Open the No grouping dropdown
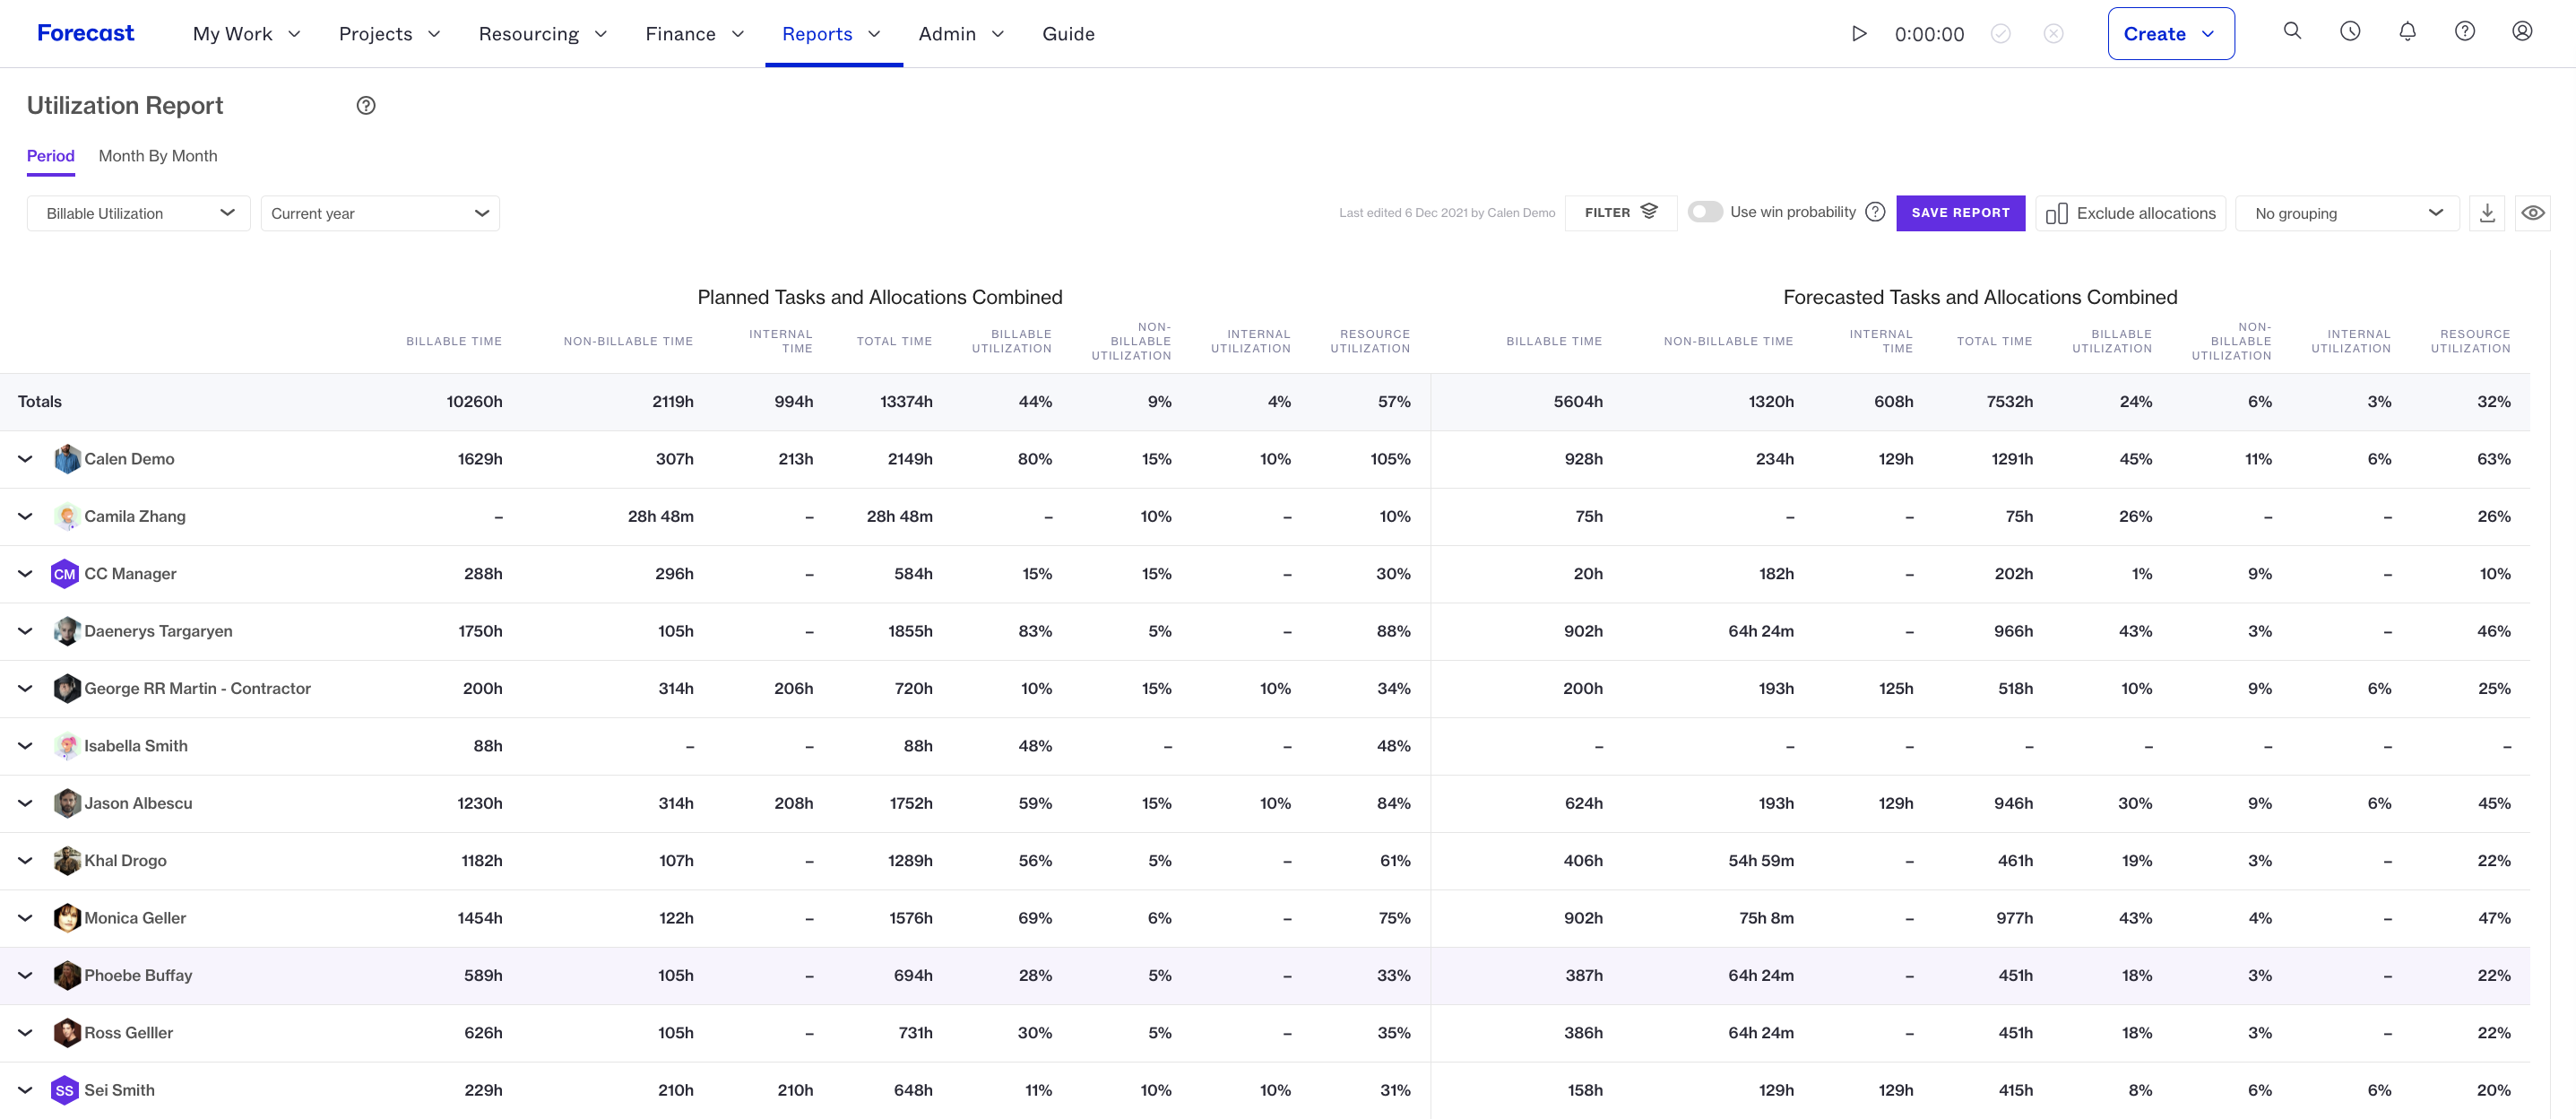2576x1119 pixels. [x=2346, y=213]
